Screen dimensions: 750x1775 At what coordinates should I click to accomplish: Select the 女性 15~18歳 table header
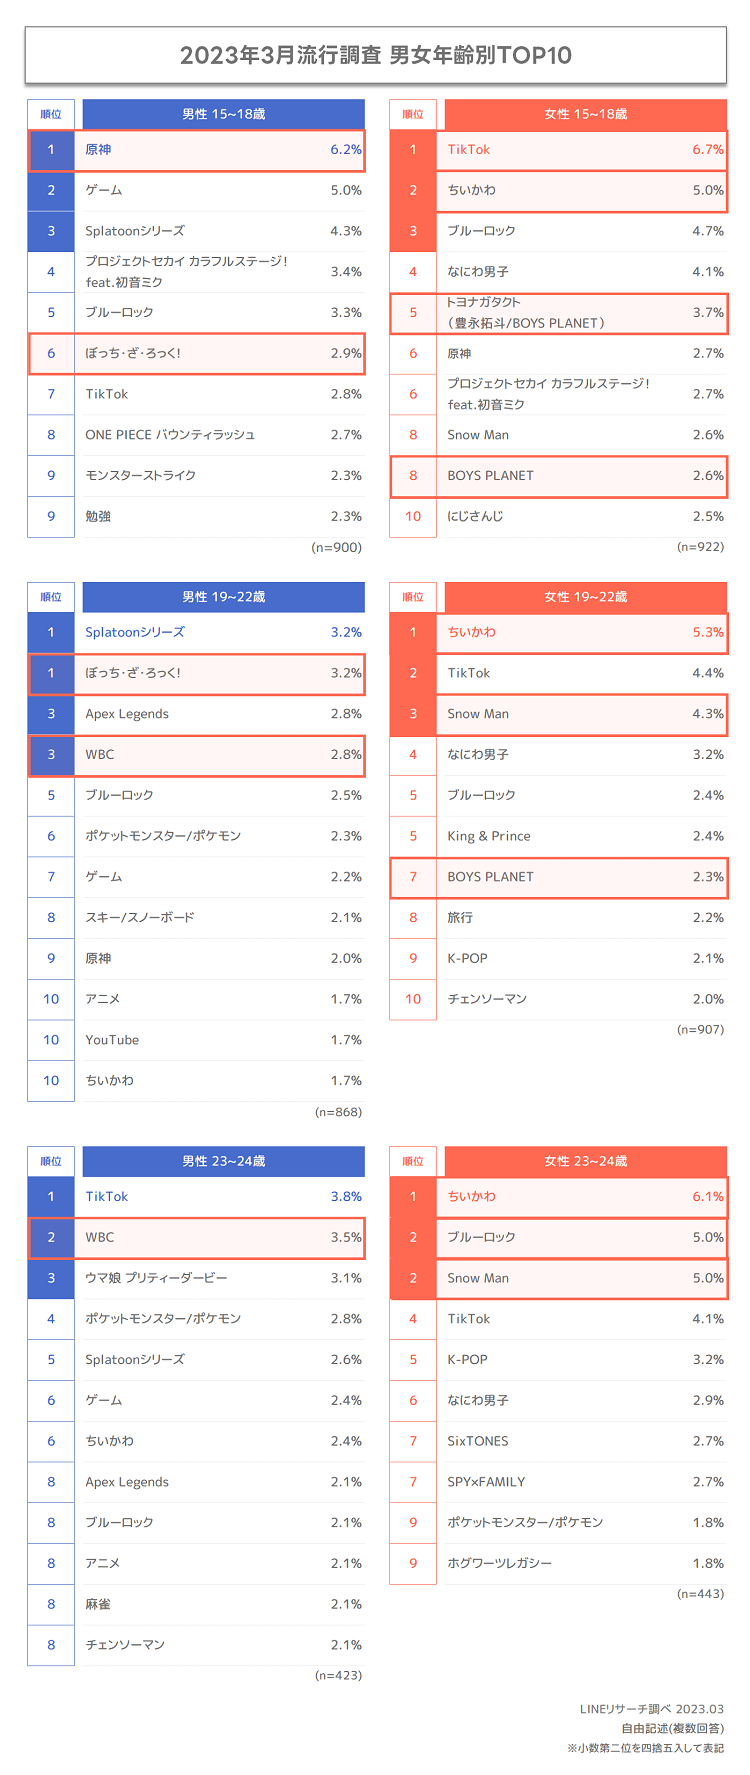(585, 114)
